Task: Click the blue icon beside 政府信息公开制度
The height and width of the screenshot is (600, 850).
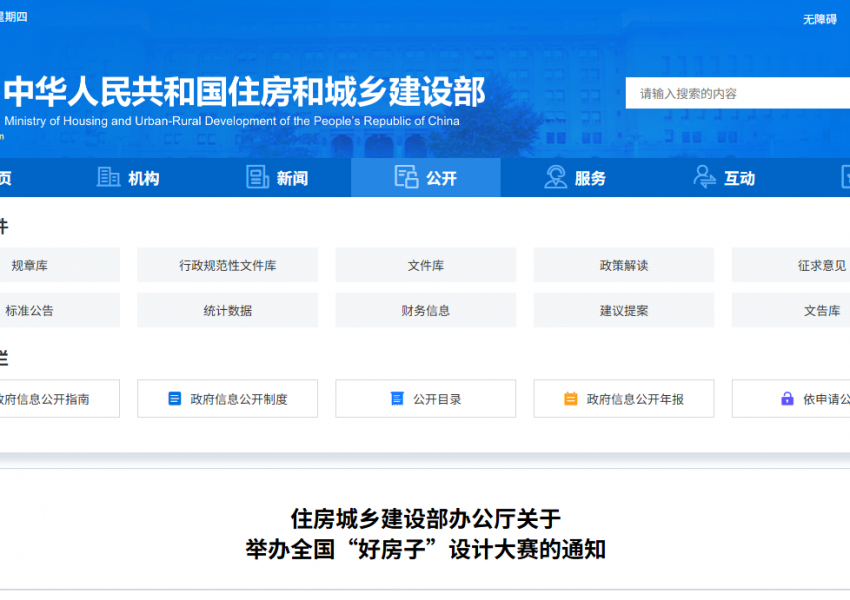Action: 175,399
